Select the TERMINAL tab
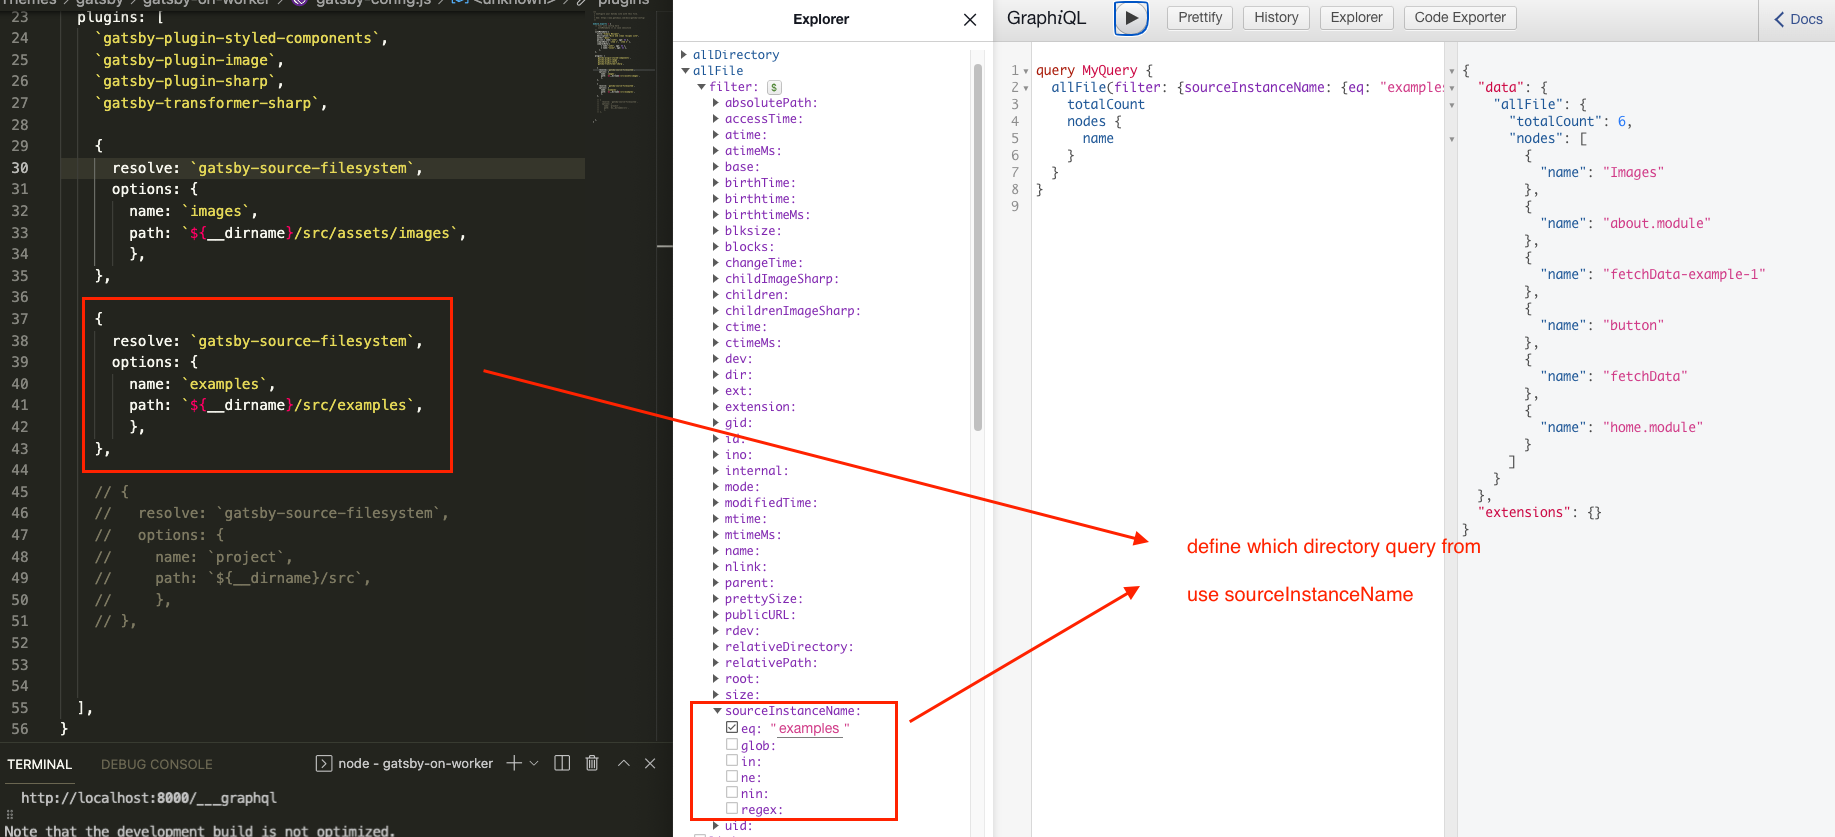Viewport: 1835px width, 837px height. tap(40, 764)
